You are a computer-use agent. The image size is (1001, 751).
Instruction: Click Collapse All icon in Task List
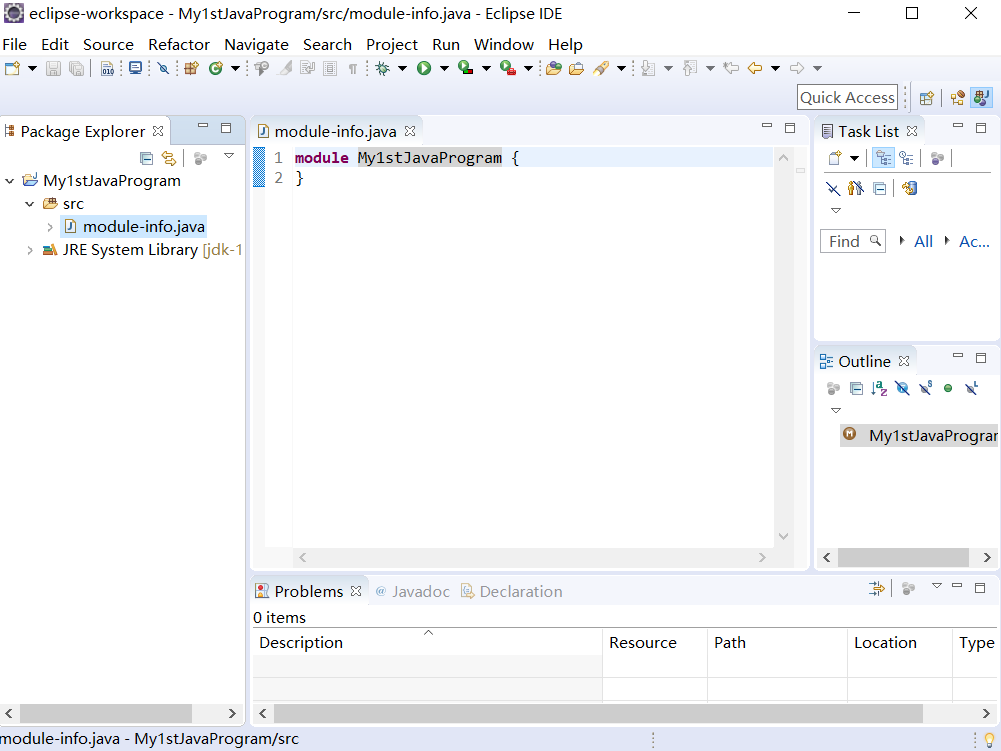[x=880, y=188]
